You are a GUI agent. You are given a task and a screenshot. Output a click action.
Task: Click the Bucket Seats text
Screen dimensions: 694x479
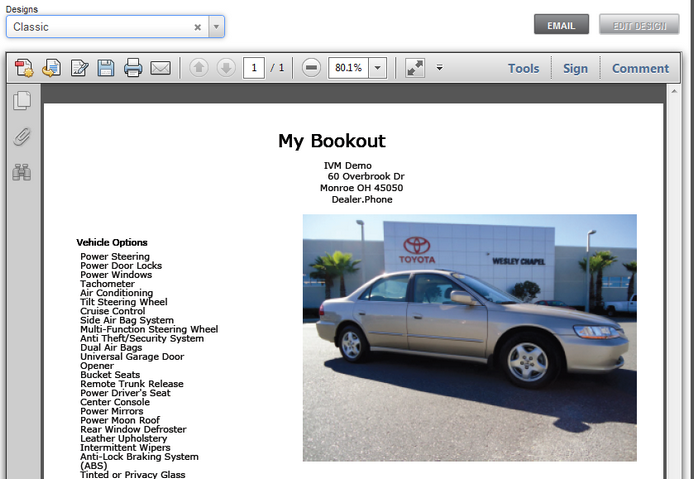click(x=110, y=375)
